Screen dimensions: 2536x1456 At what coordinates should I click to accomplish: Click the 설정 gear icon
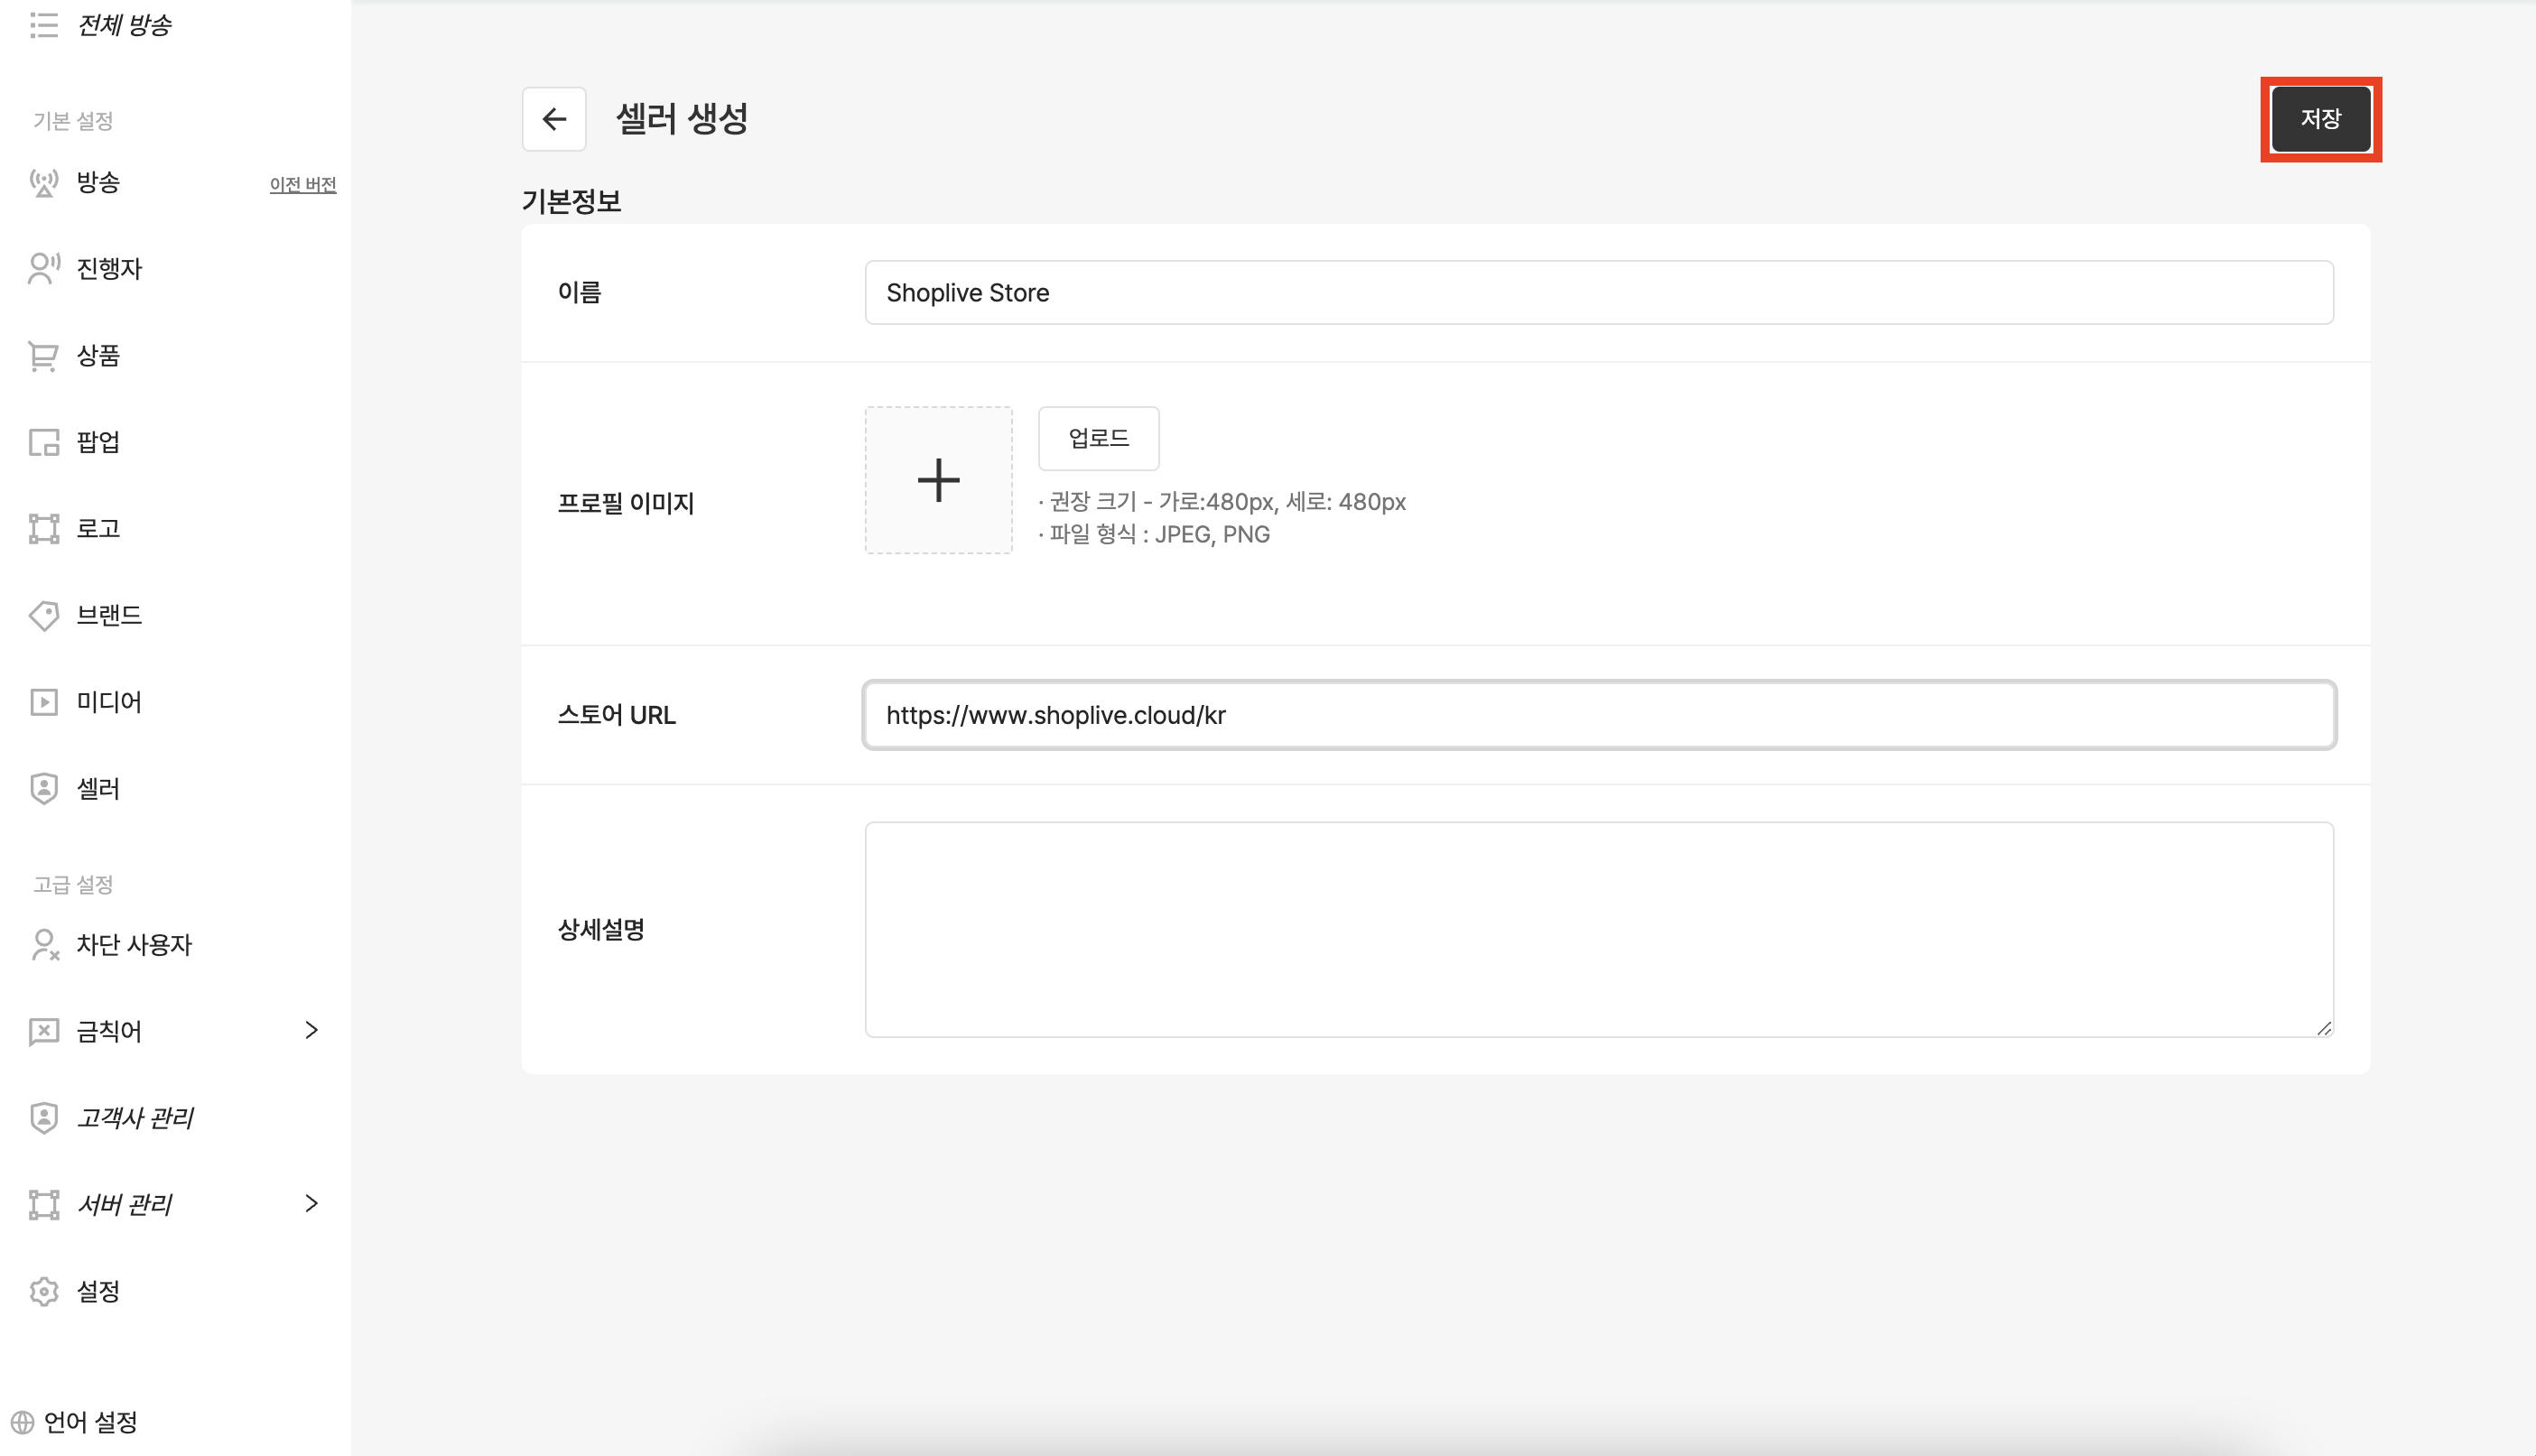[x=43, y=1292]
